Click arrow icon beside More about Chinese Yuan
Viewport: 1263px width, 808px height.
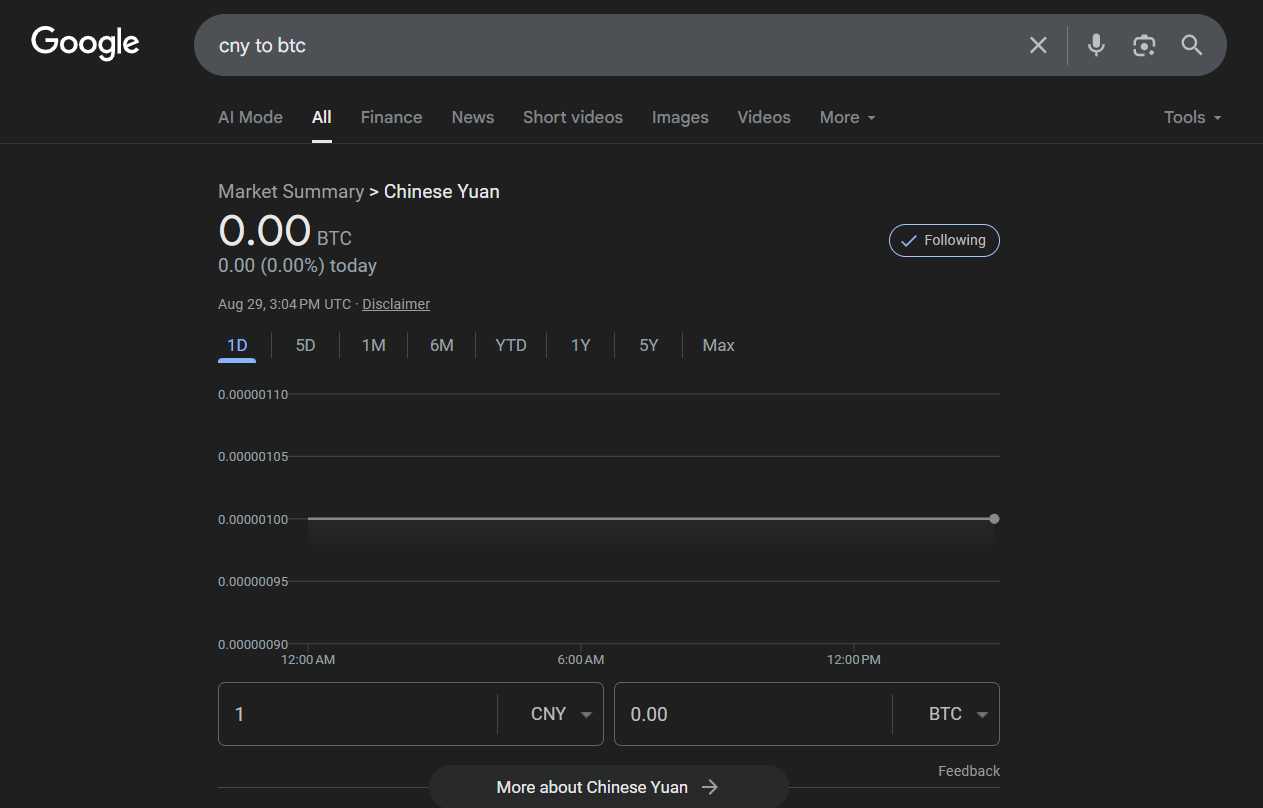(x=710, y=787)
